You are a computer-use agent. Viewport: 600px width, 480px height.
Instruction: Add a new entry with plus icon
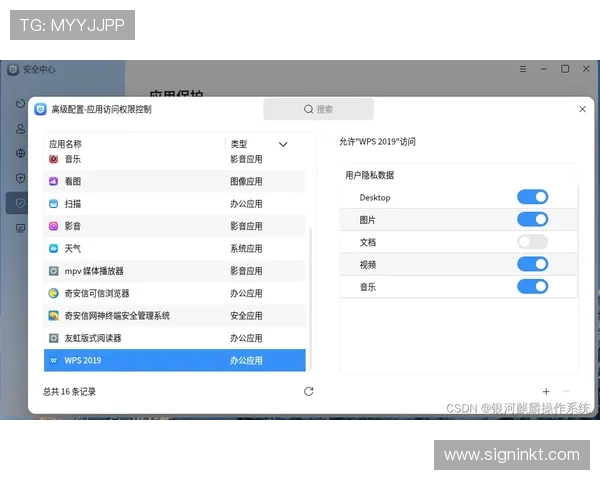546,392
